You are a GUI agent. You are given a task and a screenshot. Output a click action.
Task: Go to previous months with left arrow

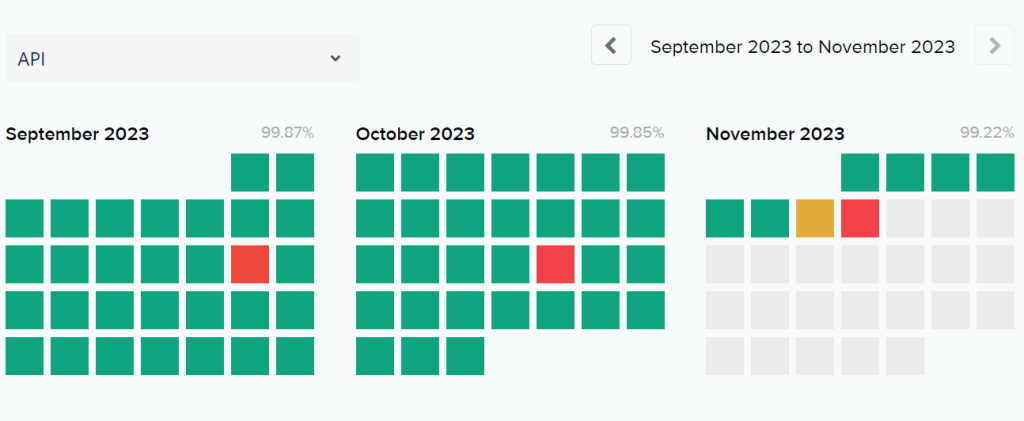click(x=611, y=45)
